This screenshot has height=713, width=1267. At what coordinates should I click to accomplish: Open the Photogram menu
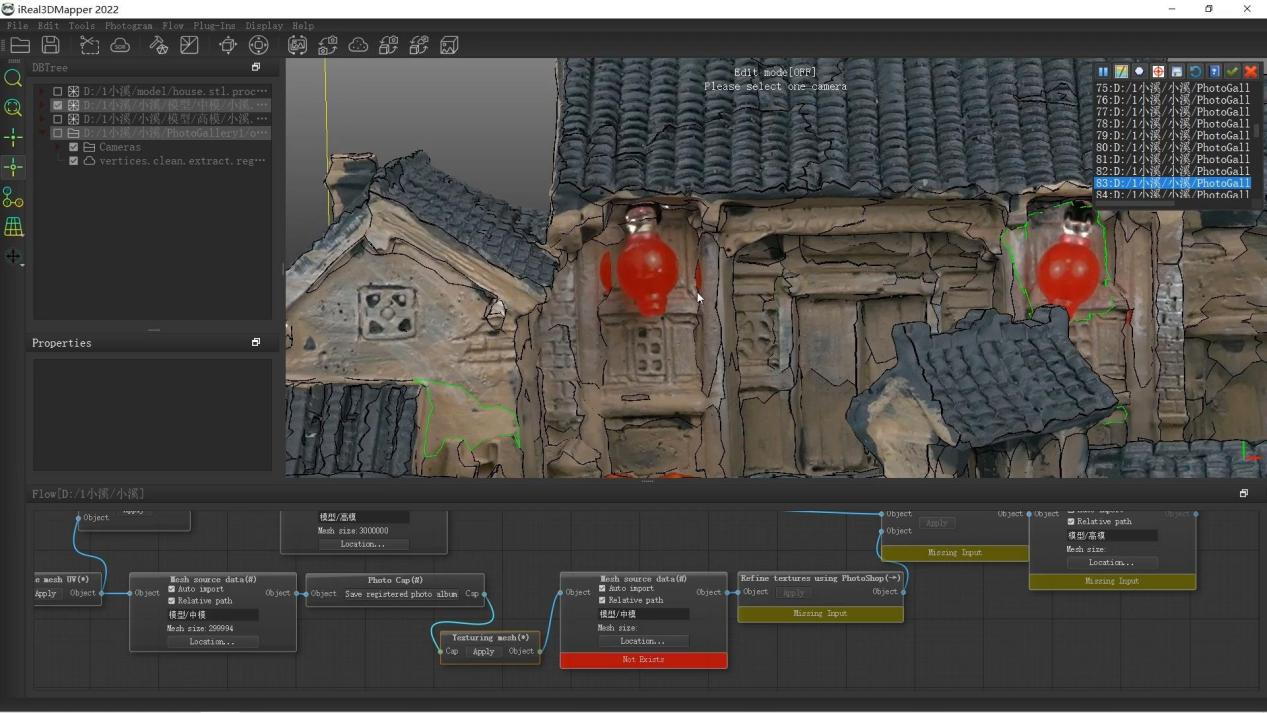pos(128,26)
